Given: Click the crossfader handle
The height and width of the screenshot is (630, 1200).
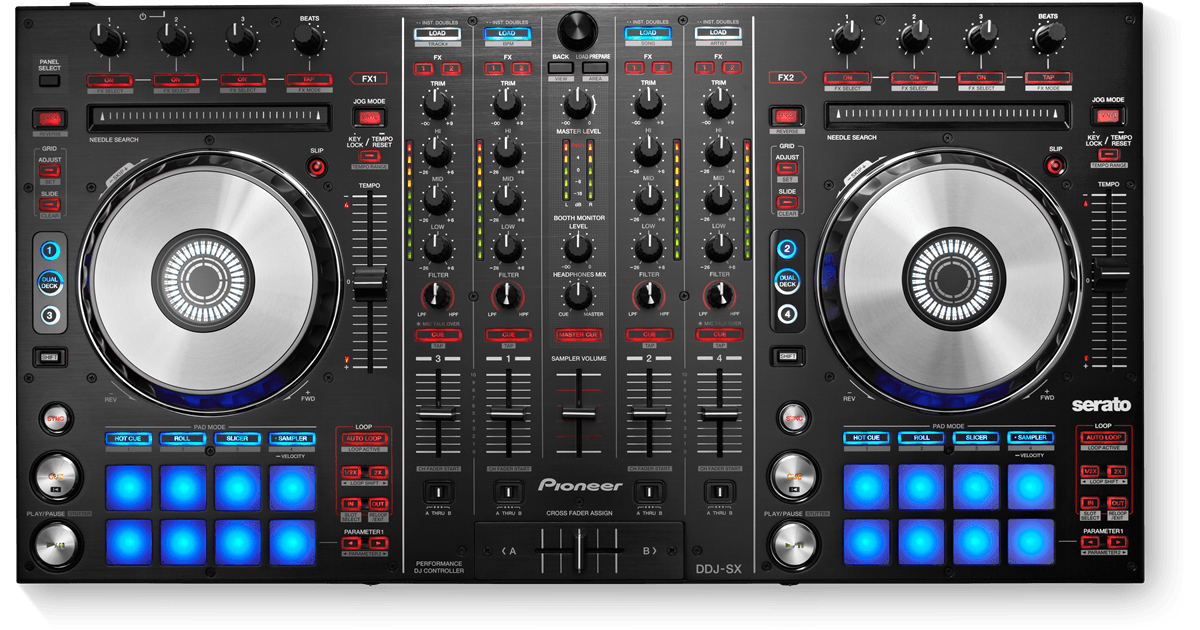Looking at the screenshot, I should pyautogui.click(x=578, y=551).
